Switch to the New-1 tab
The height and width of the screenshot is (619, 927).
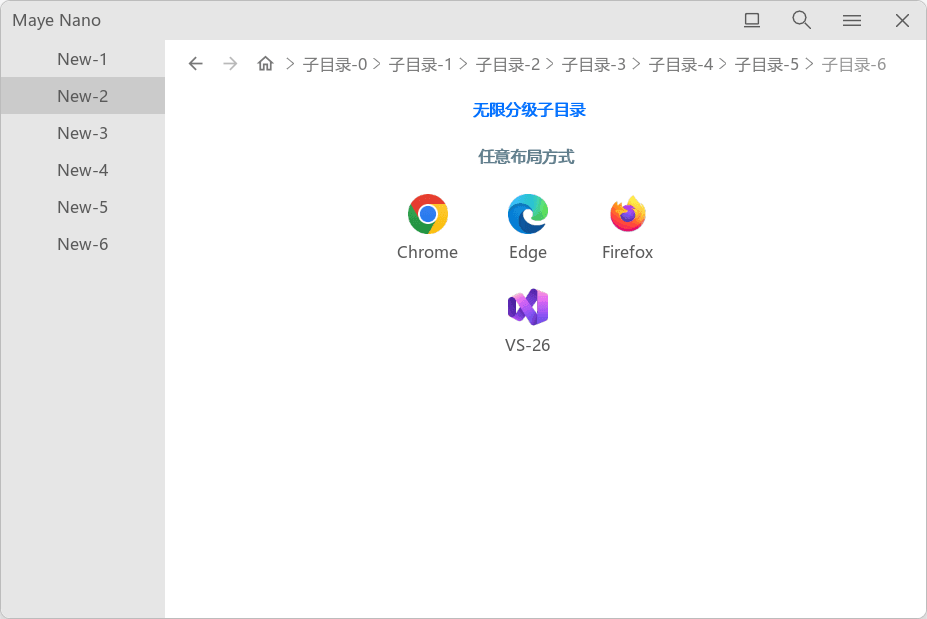(83, 59)
